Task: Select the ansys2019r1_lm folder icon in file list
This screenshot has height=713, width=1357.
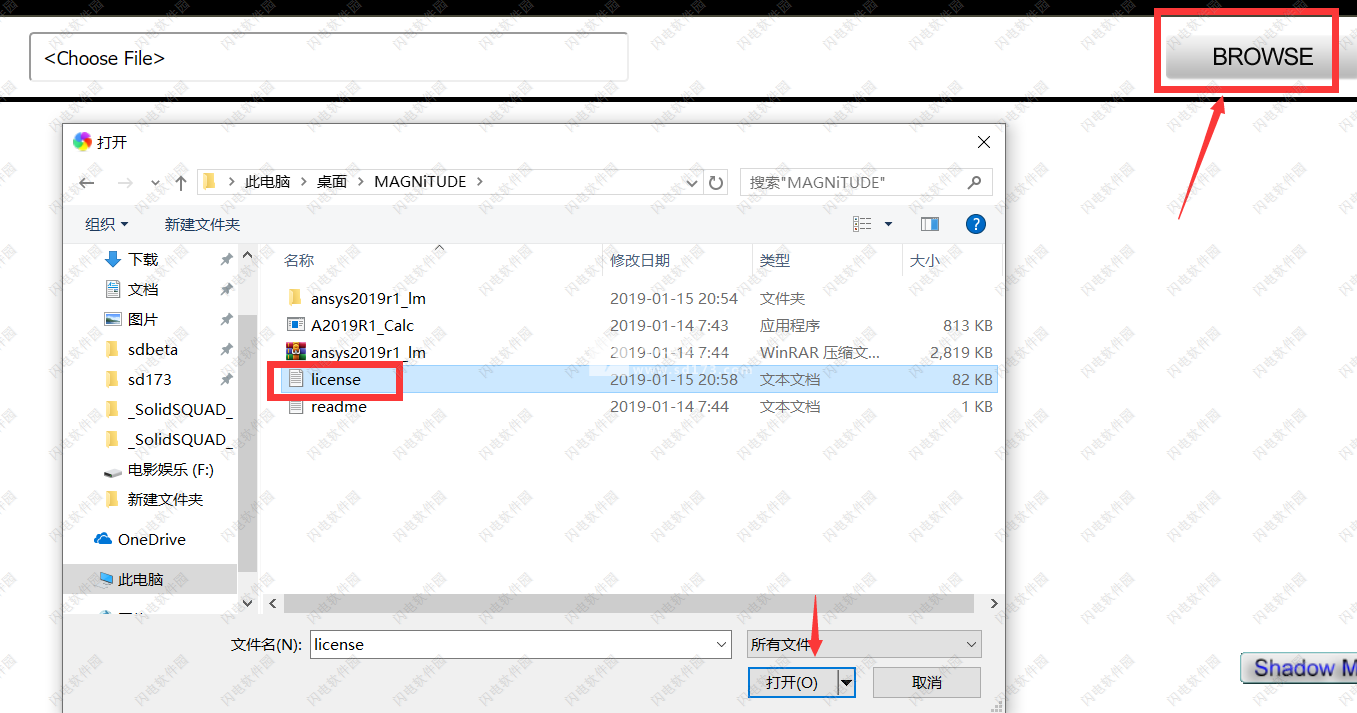Action: point(294,298)
